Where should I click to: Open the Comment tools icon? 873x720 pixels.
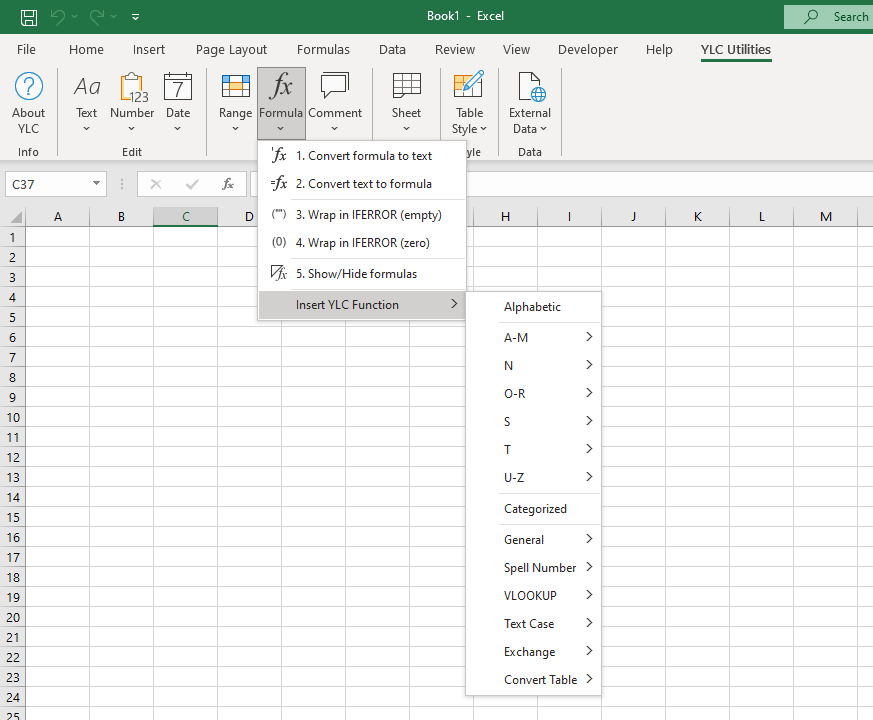click(334, 88)
